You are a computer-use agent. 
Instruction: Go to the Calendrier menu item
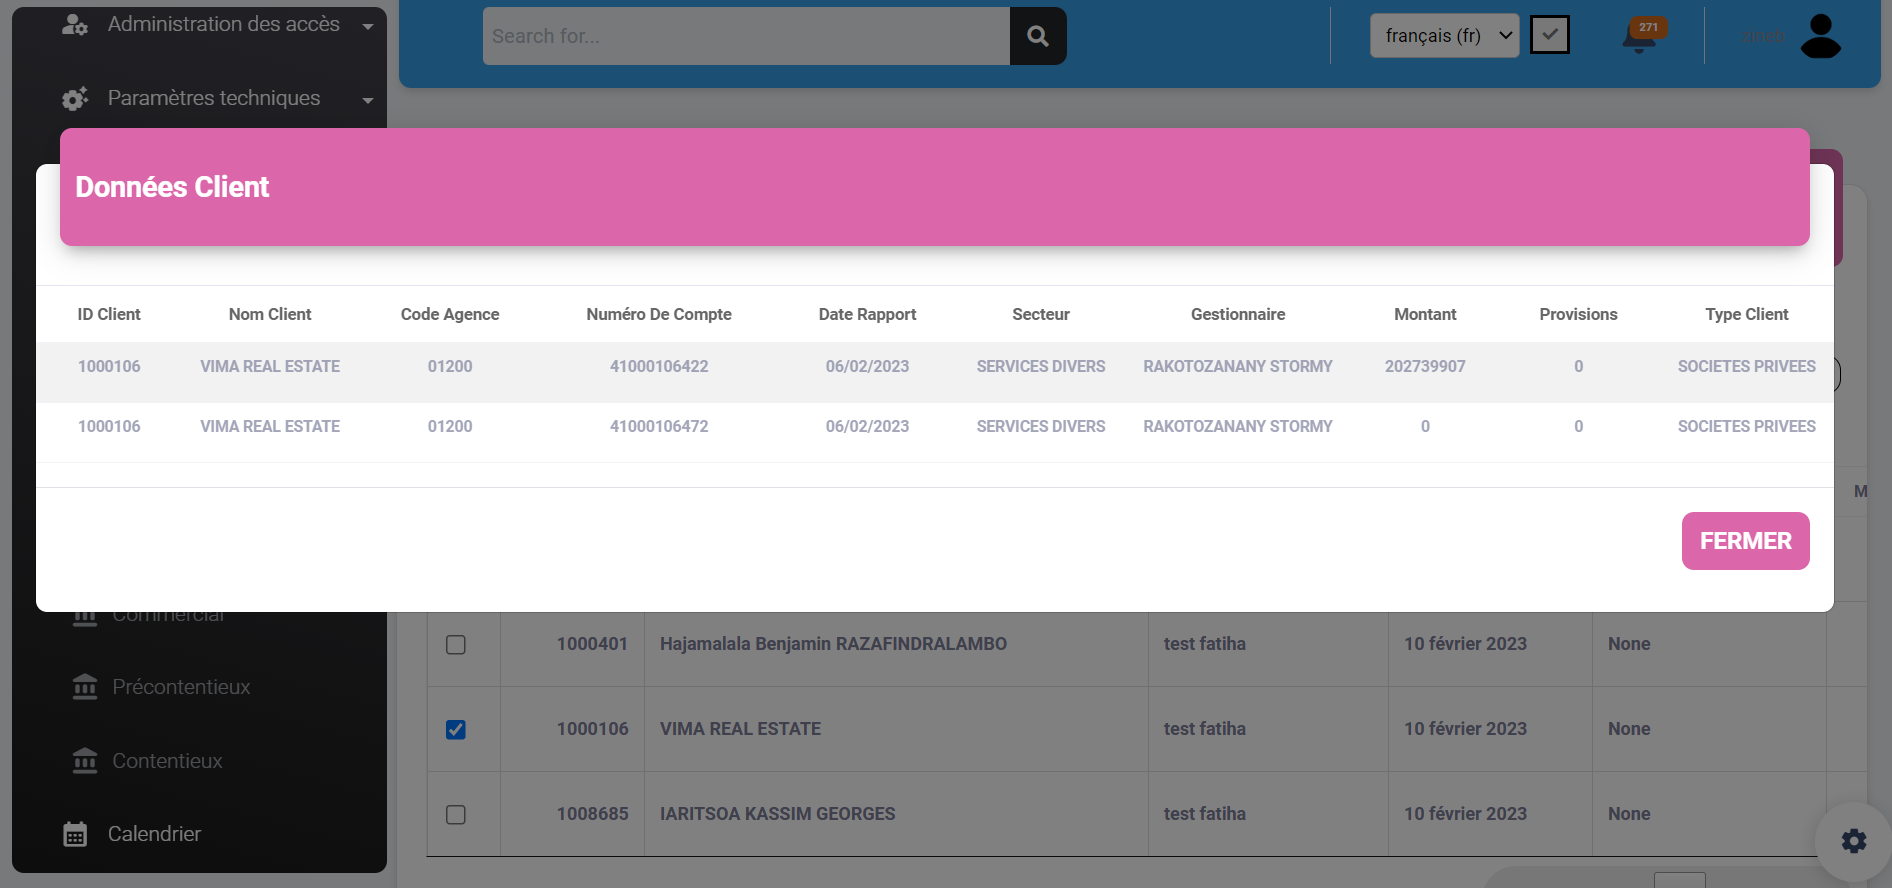coord(154,834)
